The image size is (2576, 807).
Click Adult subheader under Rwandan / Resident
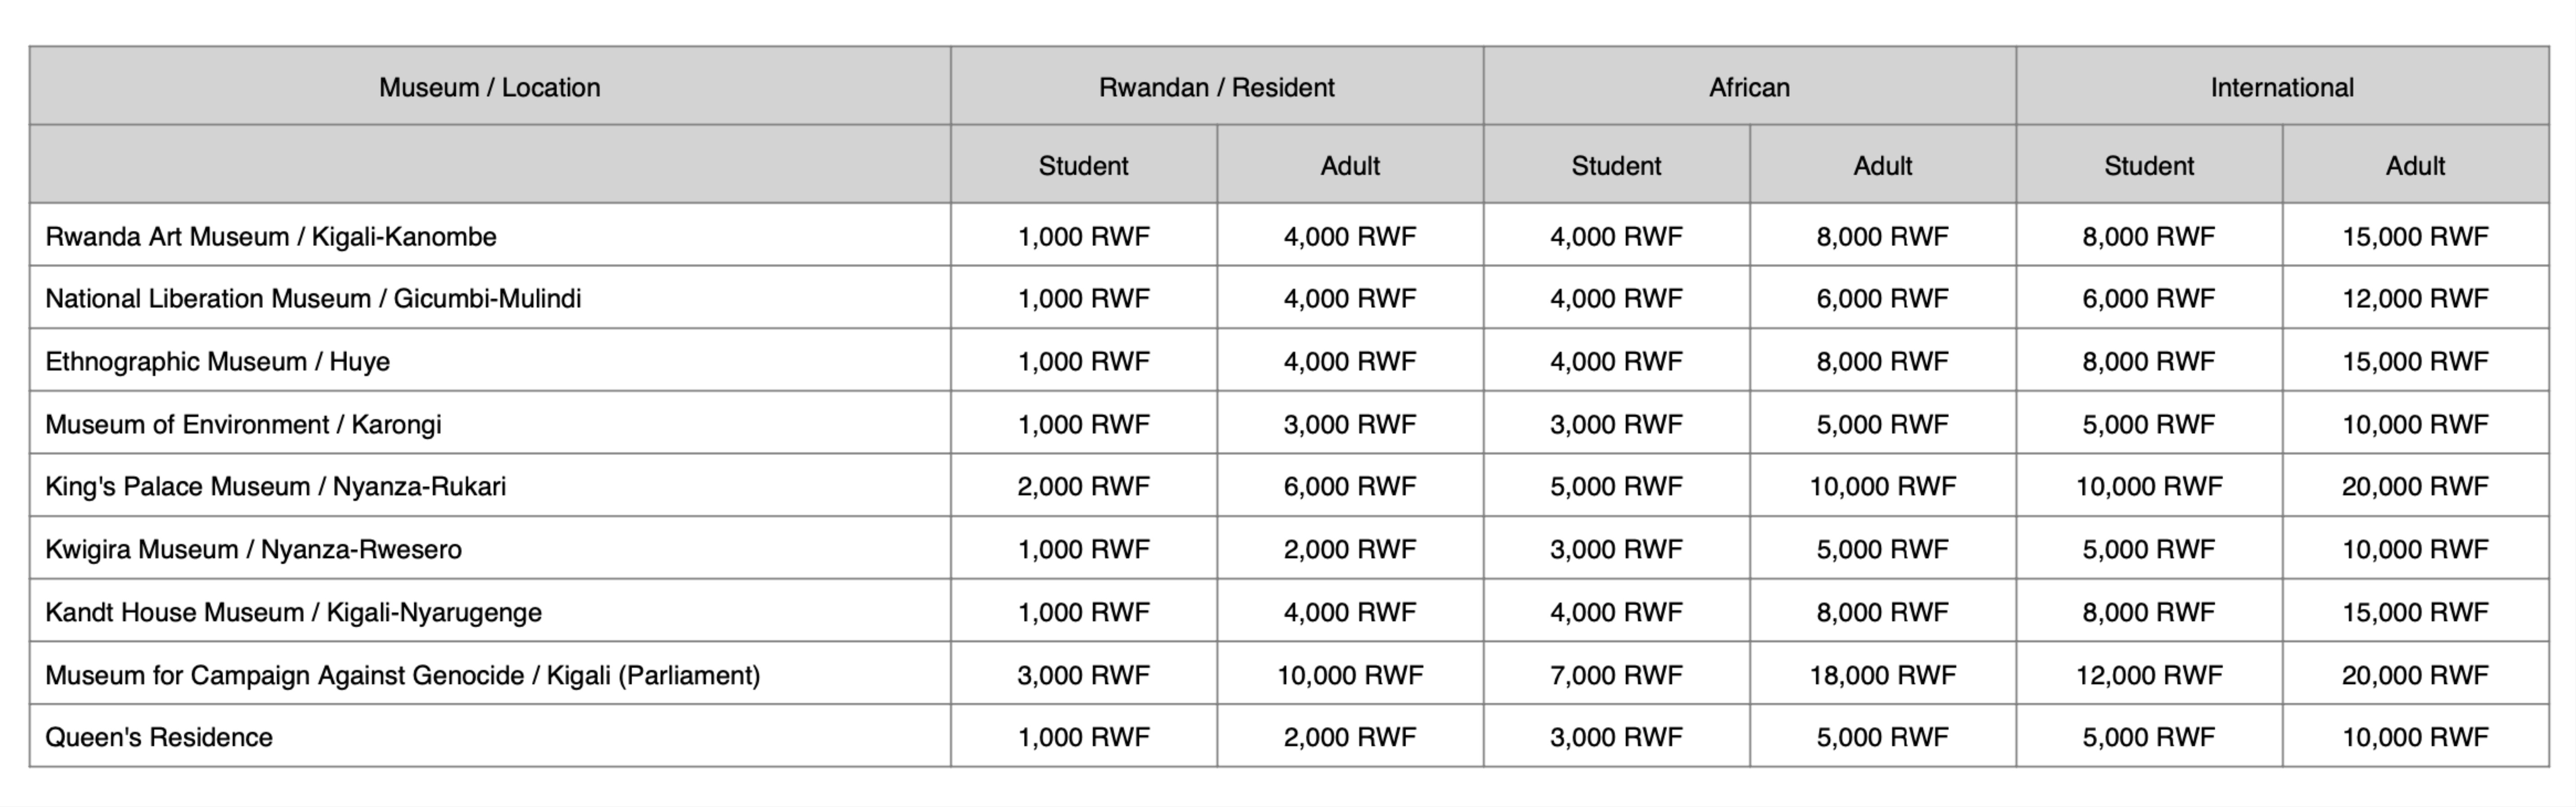1350,165
